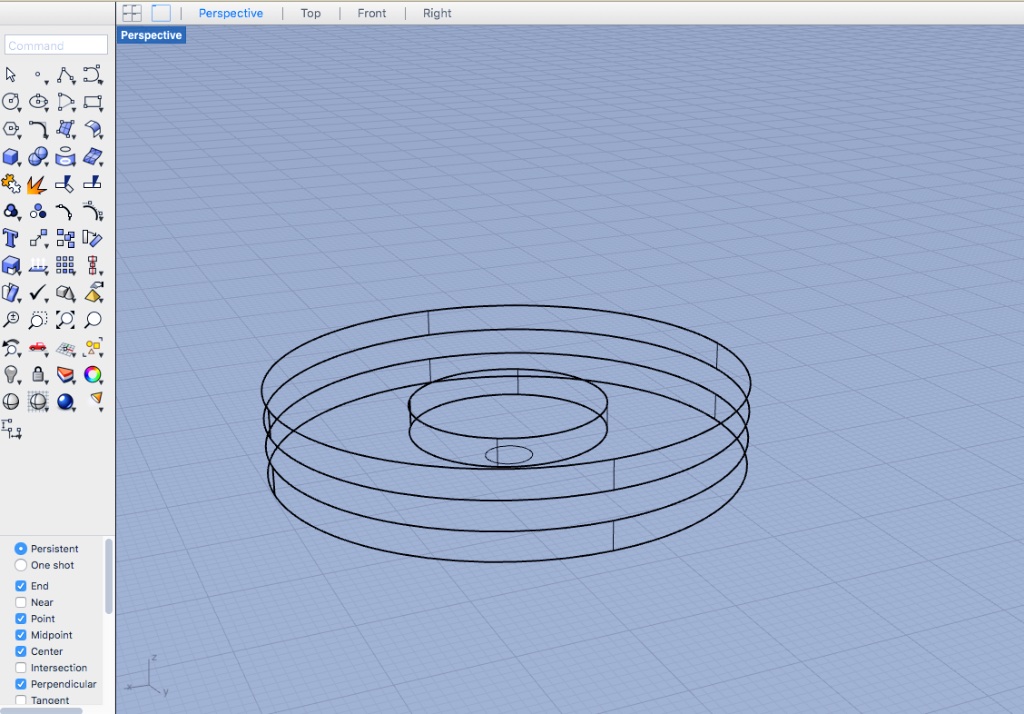
Task: Switch to the Right view tab
Action: pos(437,13)
